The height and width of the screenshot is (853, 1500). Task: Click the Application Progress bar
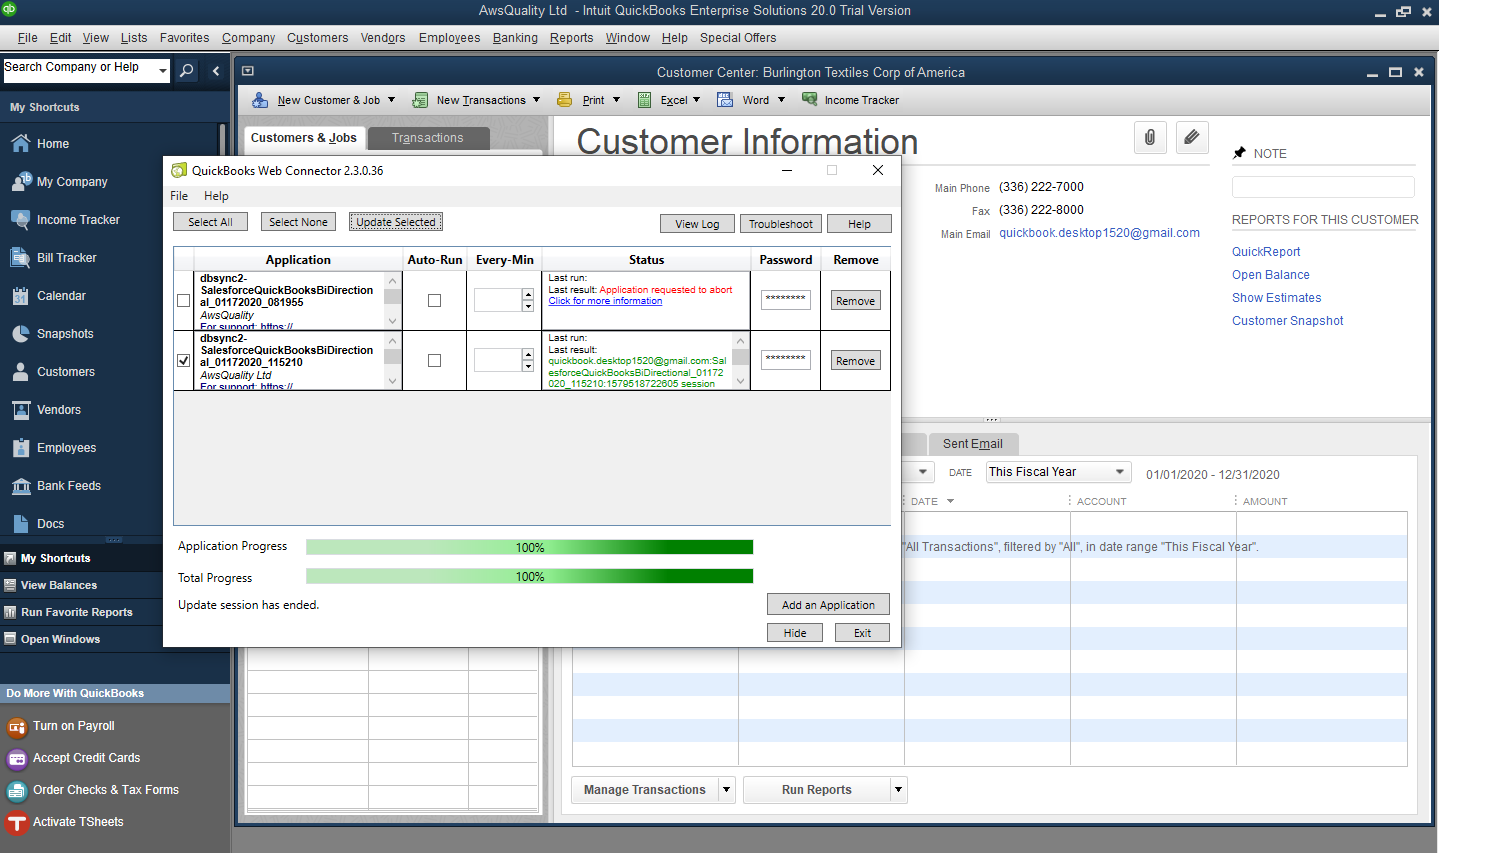[x=529, y=547]
